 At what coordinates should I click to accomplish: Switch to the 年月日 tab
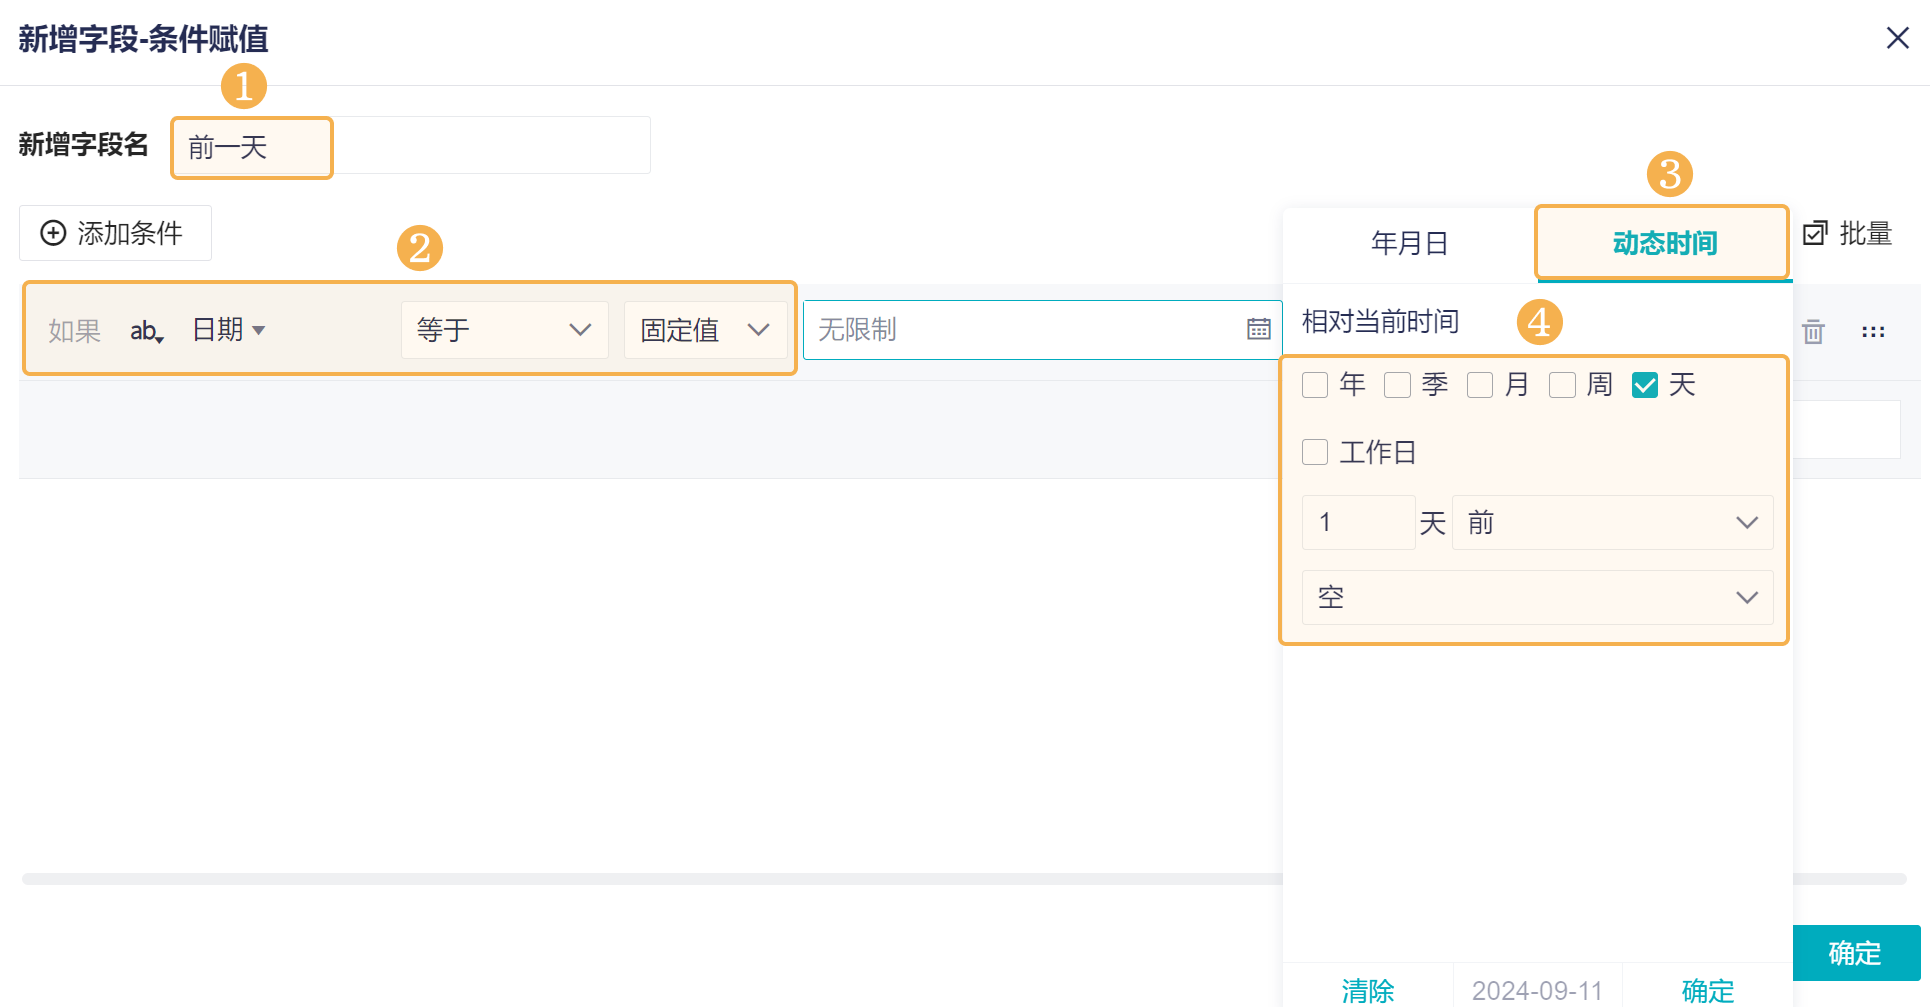tap(1409, 243)
